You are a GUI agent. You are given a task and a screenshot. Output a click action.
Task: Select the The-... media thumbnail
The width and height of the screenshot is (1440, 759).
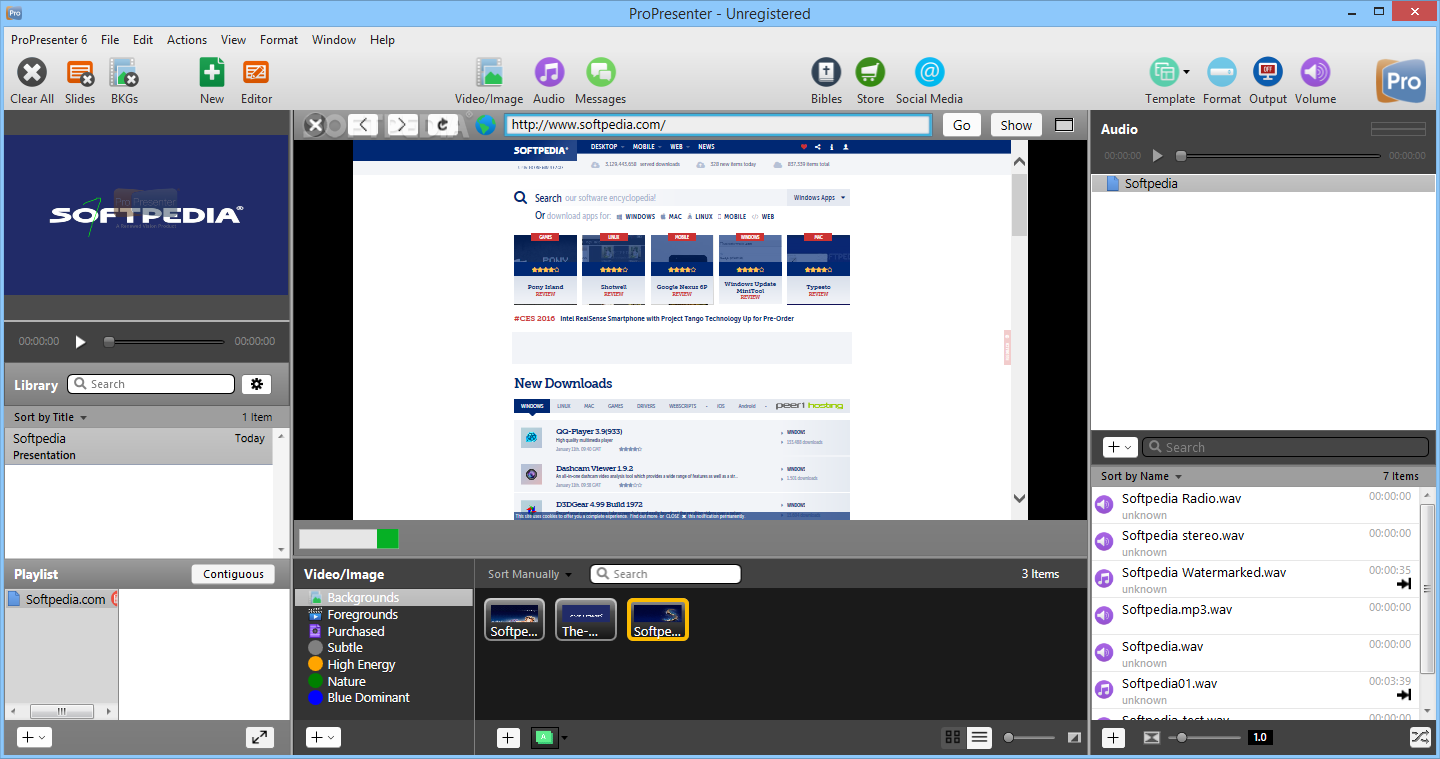click(586, 619)
